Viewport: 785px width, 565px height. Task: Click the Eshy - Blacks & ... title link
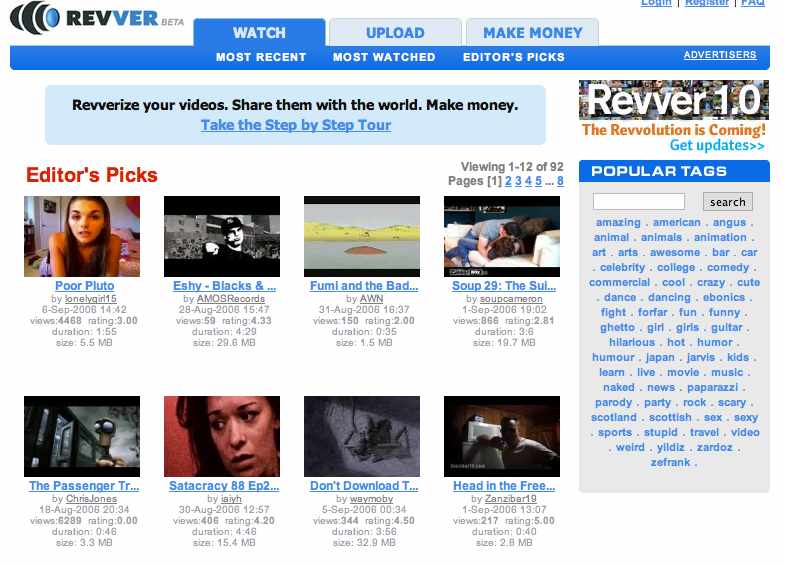(224, 286)
